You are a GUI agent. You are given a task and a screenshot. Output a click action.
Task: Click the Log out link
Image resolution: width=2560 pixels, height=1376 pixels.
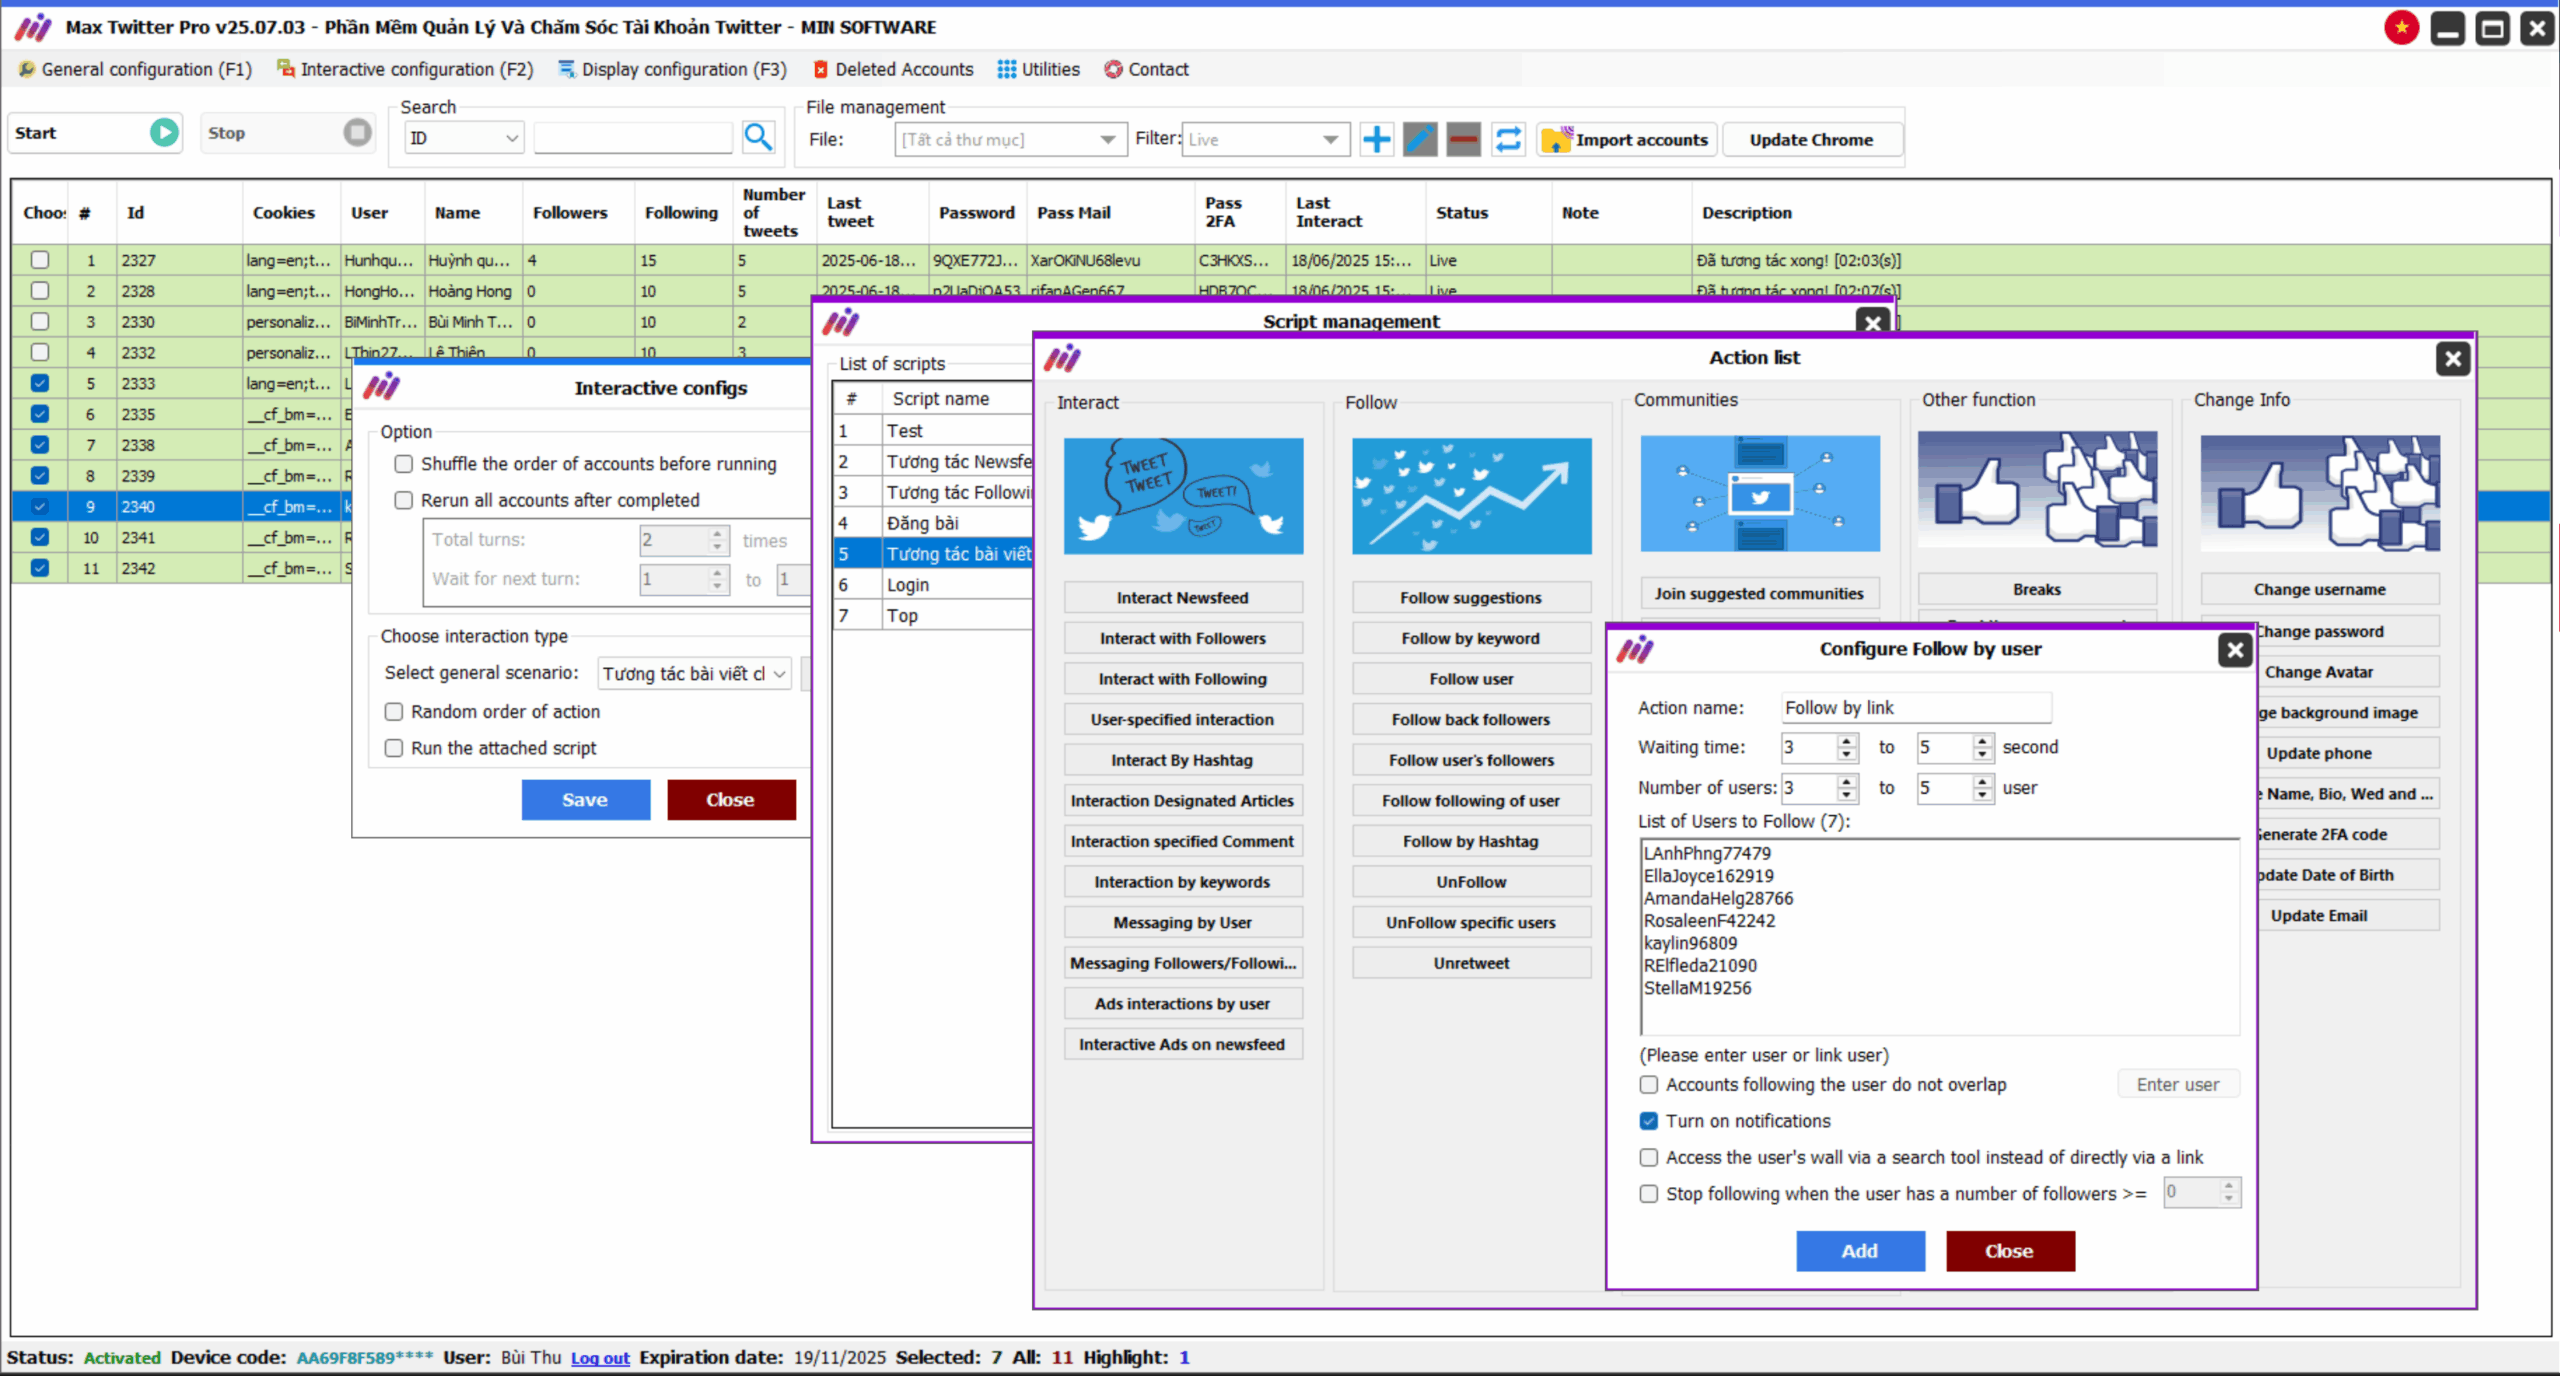point(600,1358)
